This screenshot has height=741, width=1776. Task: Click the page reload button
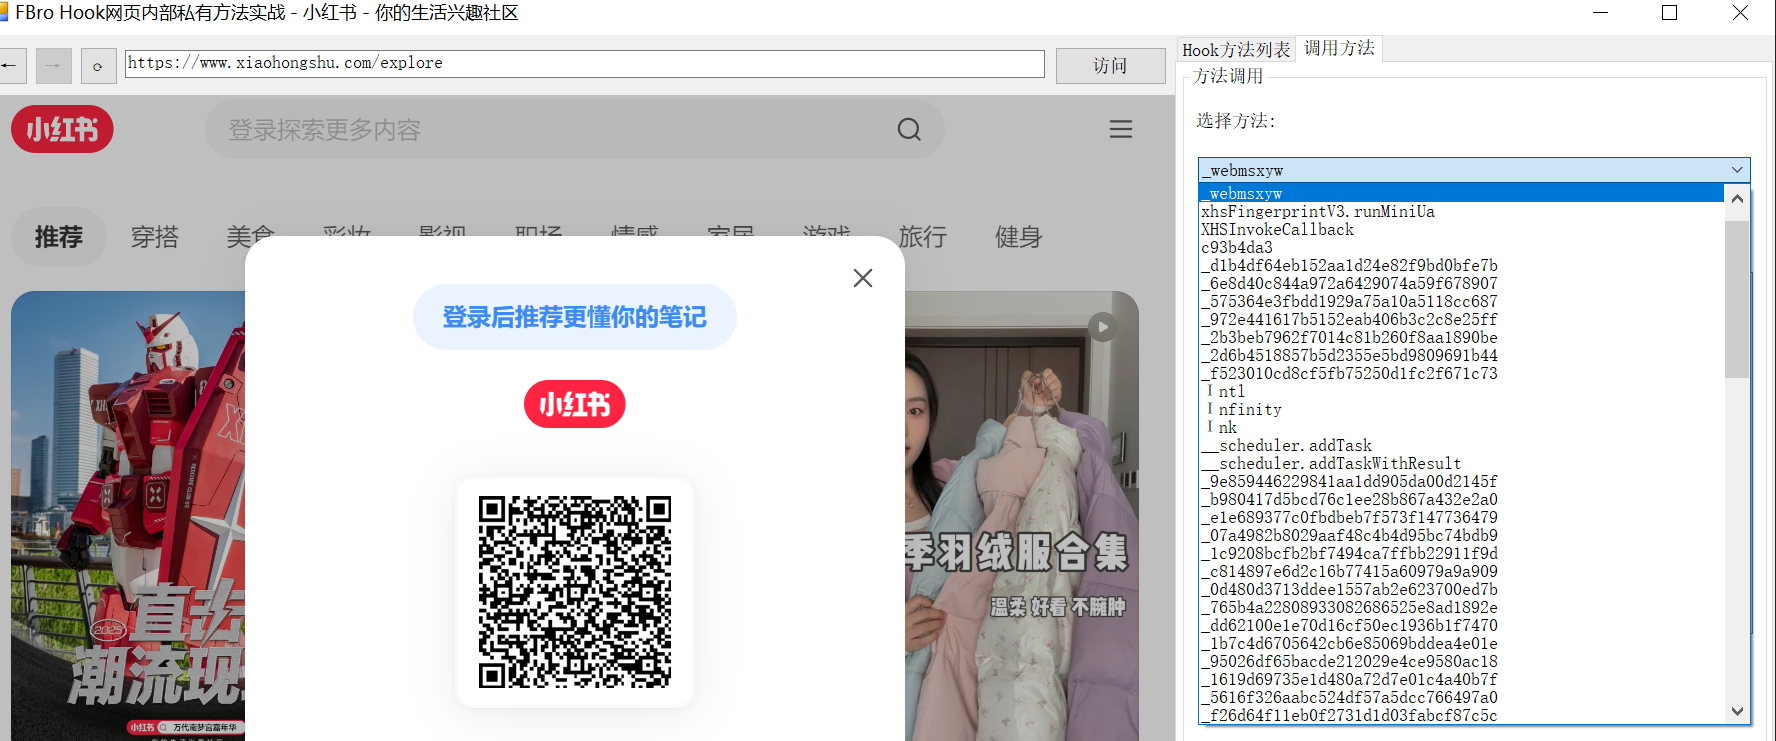pyautogui.click(x=98, y=66)
